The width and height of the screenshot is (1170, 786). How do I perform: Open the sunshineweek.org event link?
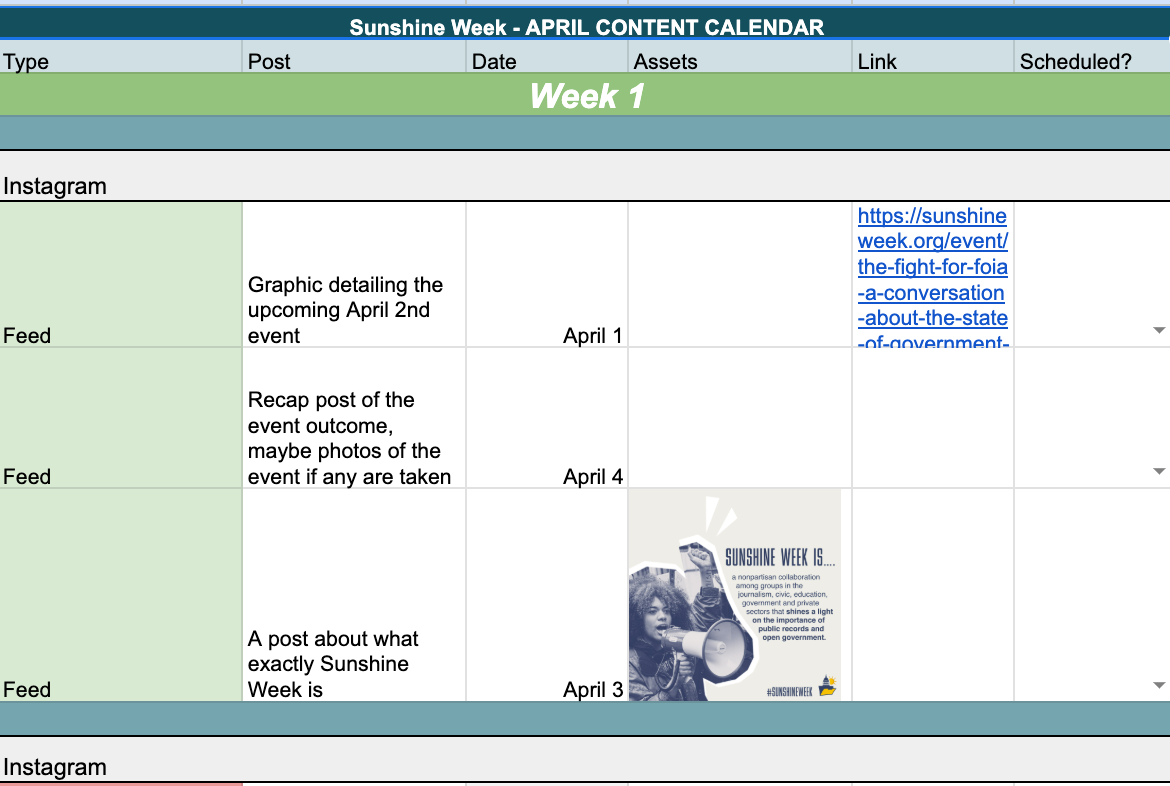click(933, 278)
